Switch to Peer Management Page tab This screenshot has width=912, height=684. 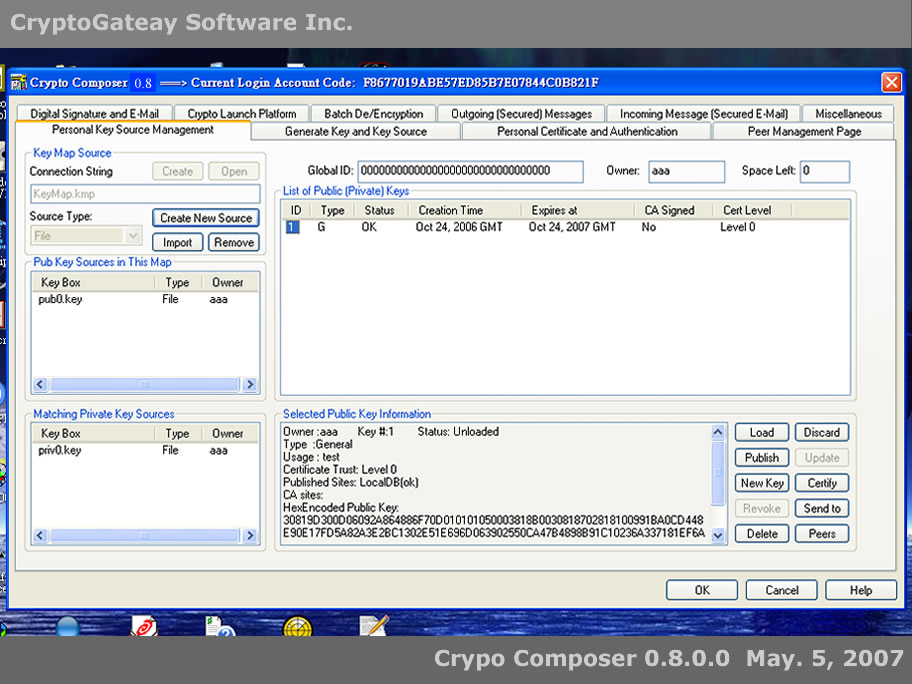(x=804, y=131)
